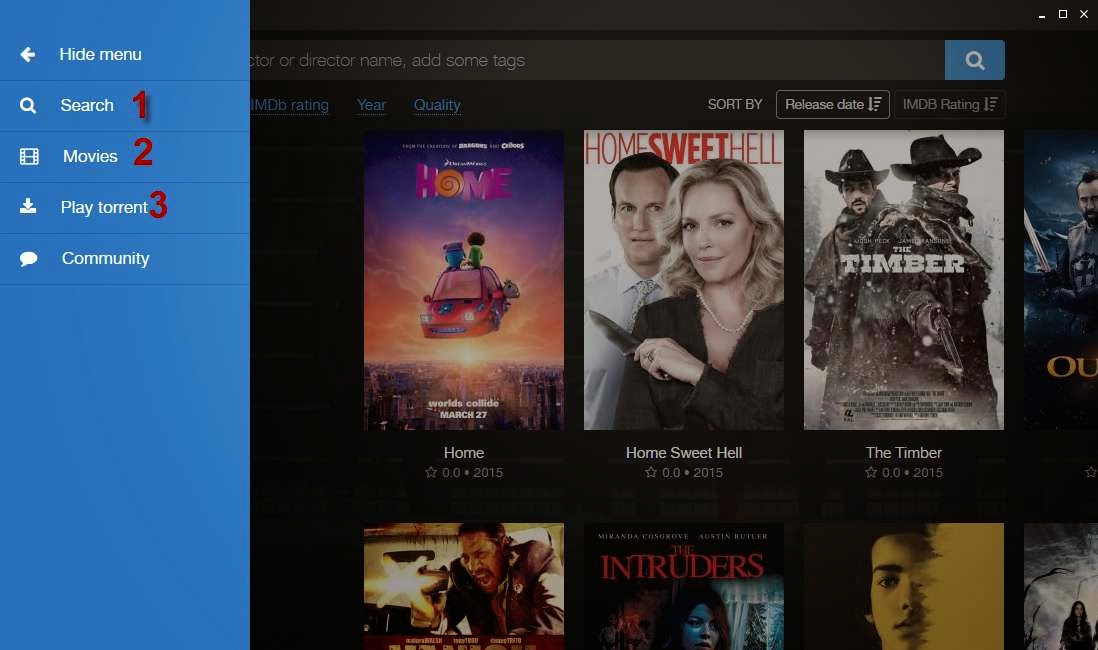Focus the movie search input field
The height and width of the screenshot is (650, 1098).
tap(597, 60)
